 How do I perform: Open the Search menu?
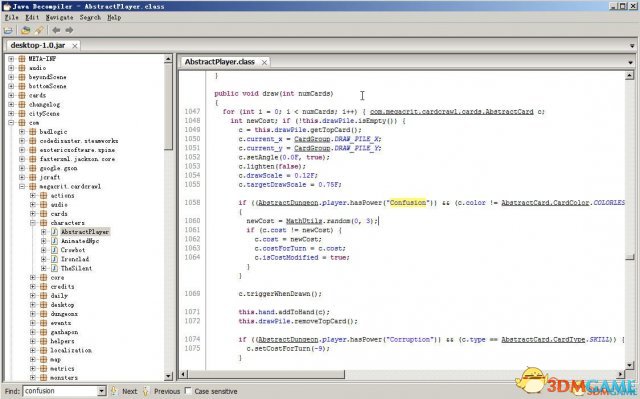click(x=90, y=17)
